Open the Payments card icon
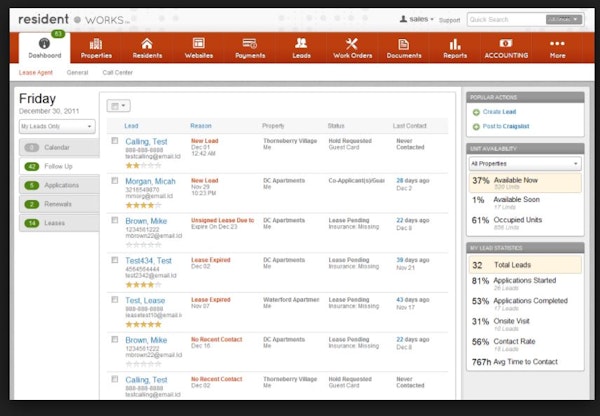 (x=249, y=44)
